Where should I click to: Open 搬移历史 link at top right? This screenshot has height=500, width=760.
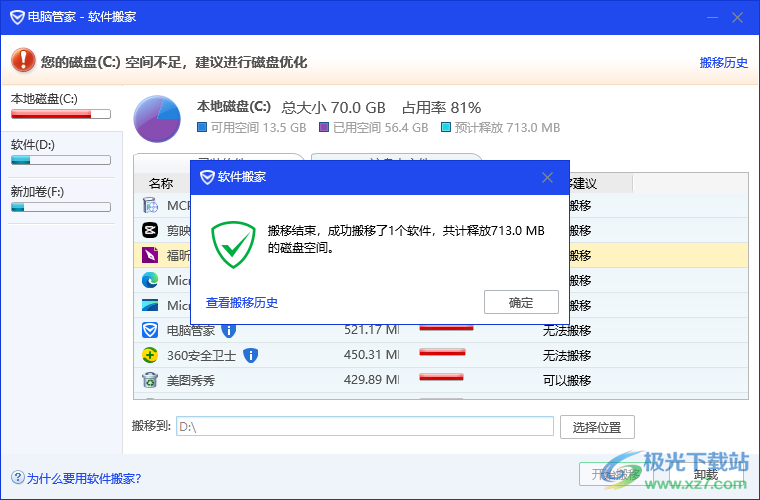pos(724,62)
